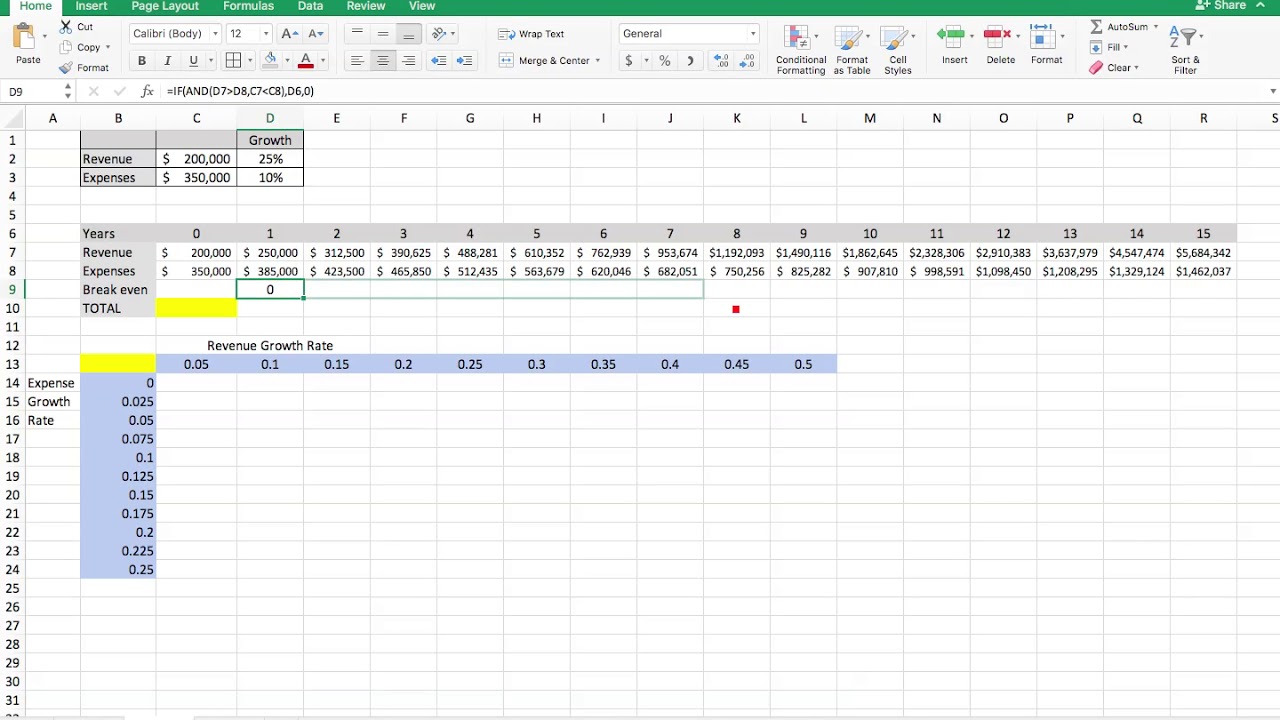Toggle center horizontal alignment

383,61
